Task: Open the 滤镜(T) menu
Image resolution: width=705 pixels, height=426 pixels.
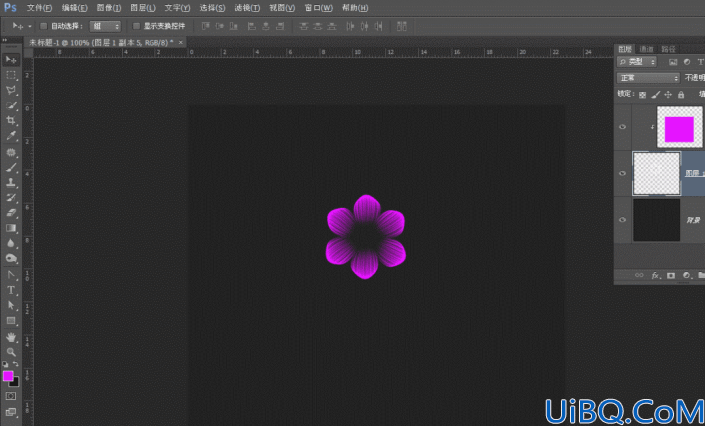Action: [x=247, y=8]
